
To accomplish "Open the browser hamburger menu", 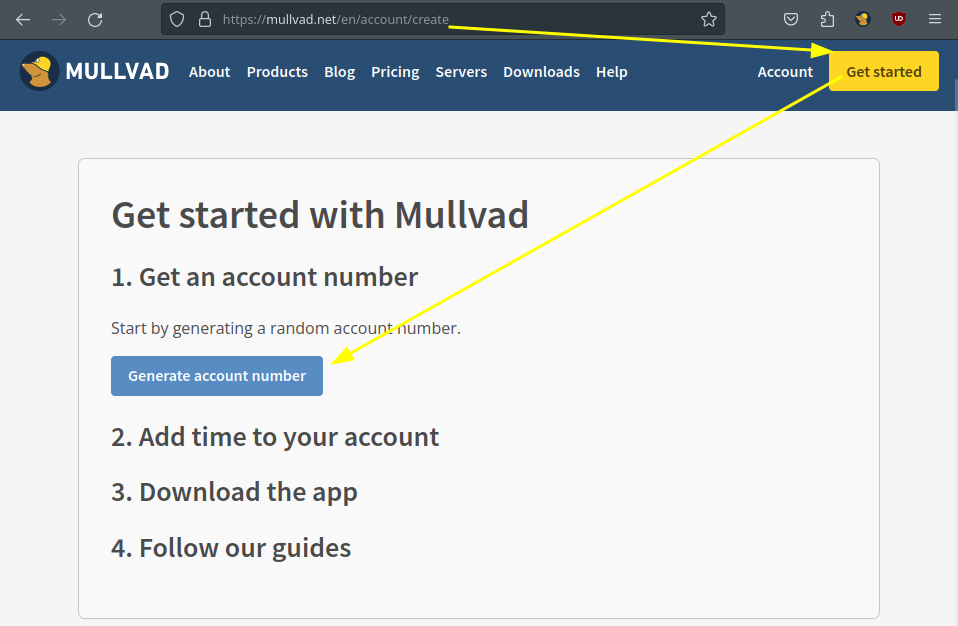I will point(935,20).
